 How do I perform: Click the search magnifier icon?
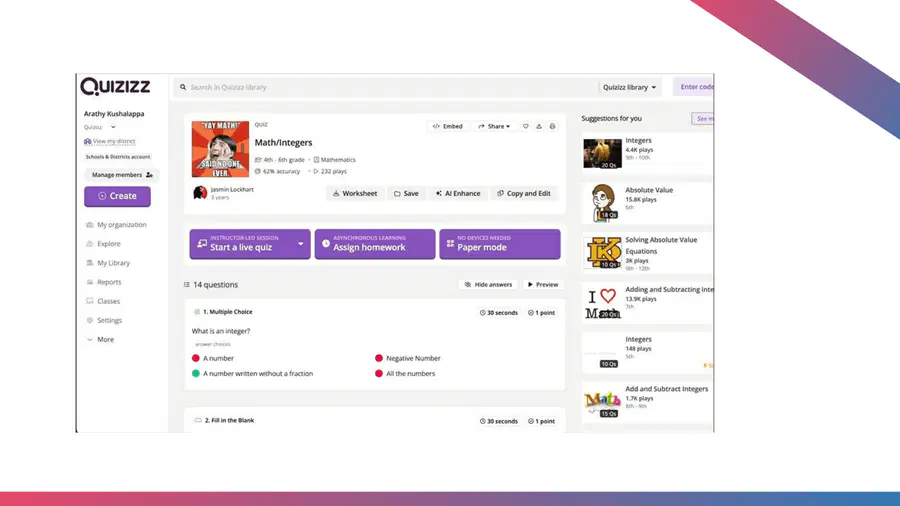pos(183,87)
